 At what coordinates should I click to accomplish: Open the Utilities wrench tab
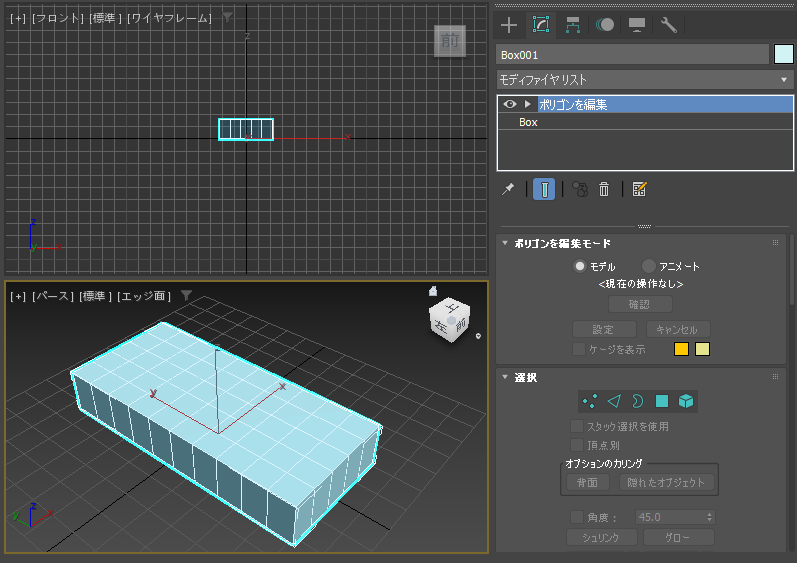669,25
